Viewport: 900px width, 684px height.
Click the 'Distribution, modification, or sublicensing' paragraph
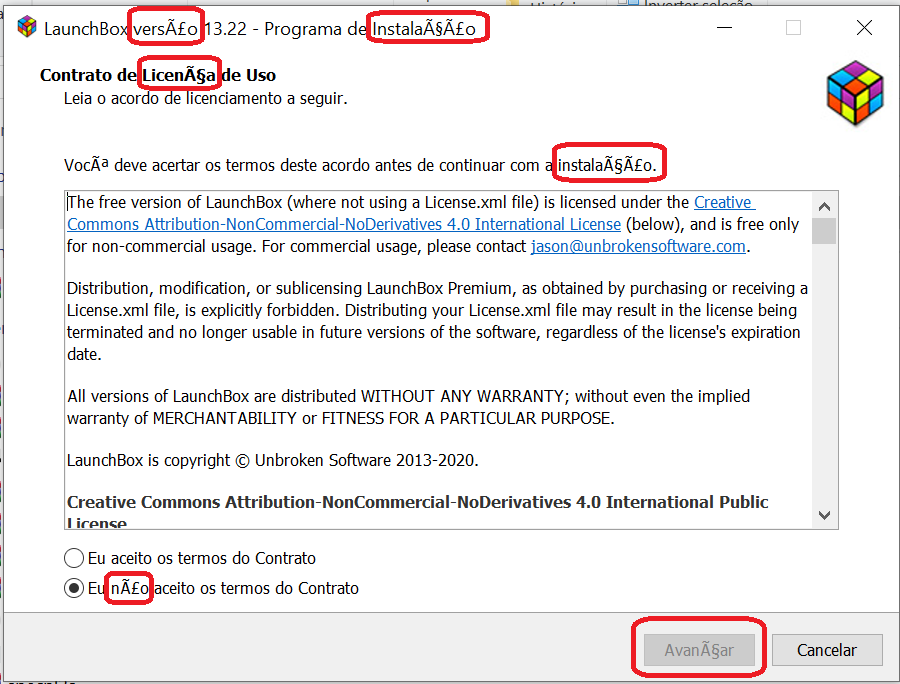(437, 321)
